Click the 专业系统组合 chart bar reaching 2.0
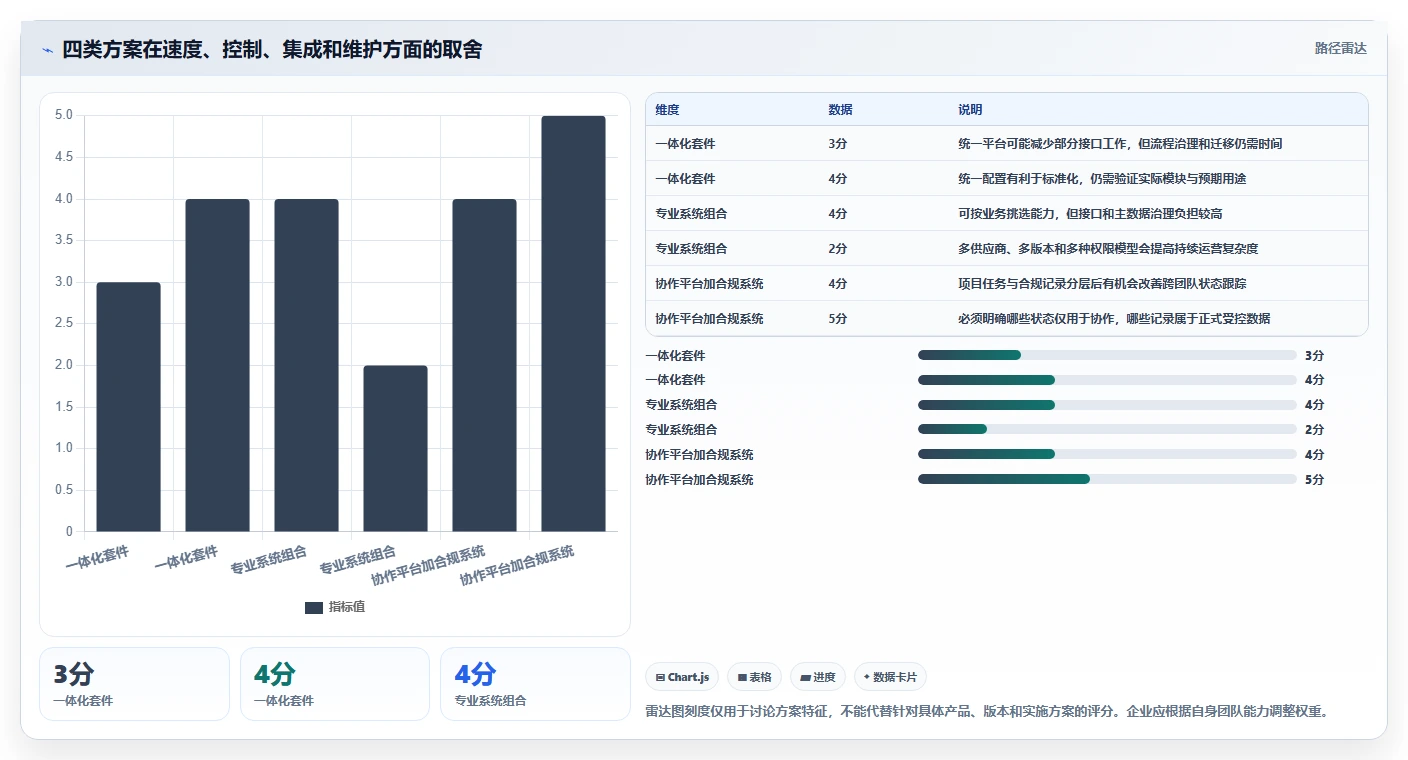 (x=395, y=449)
